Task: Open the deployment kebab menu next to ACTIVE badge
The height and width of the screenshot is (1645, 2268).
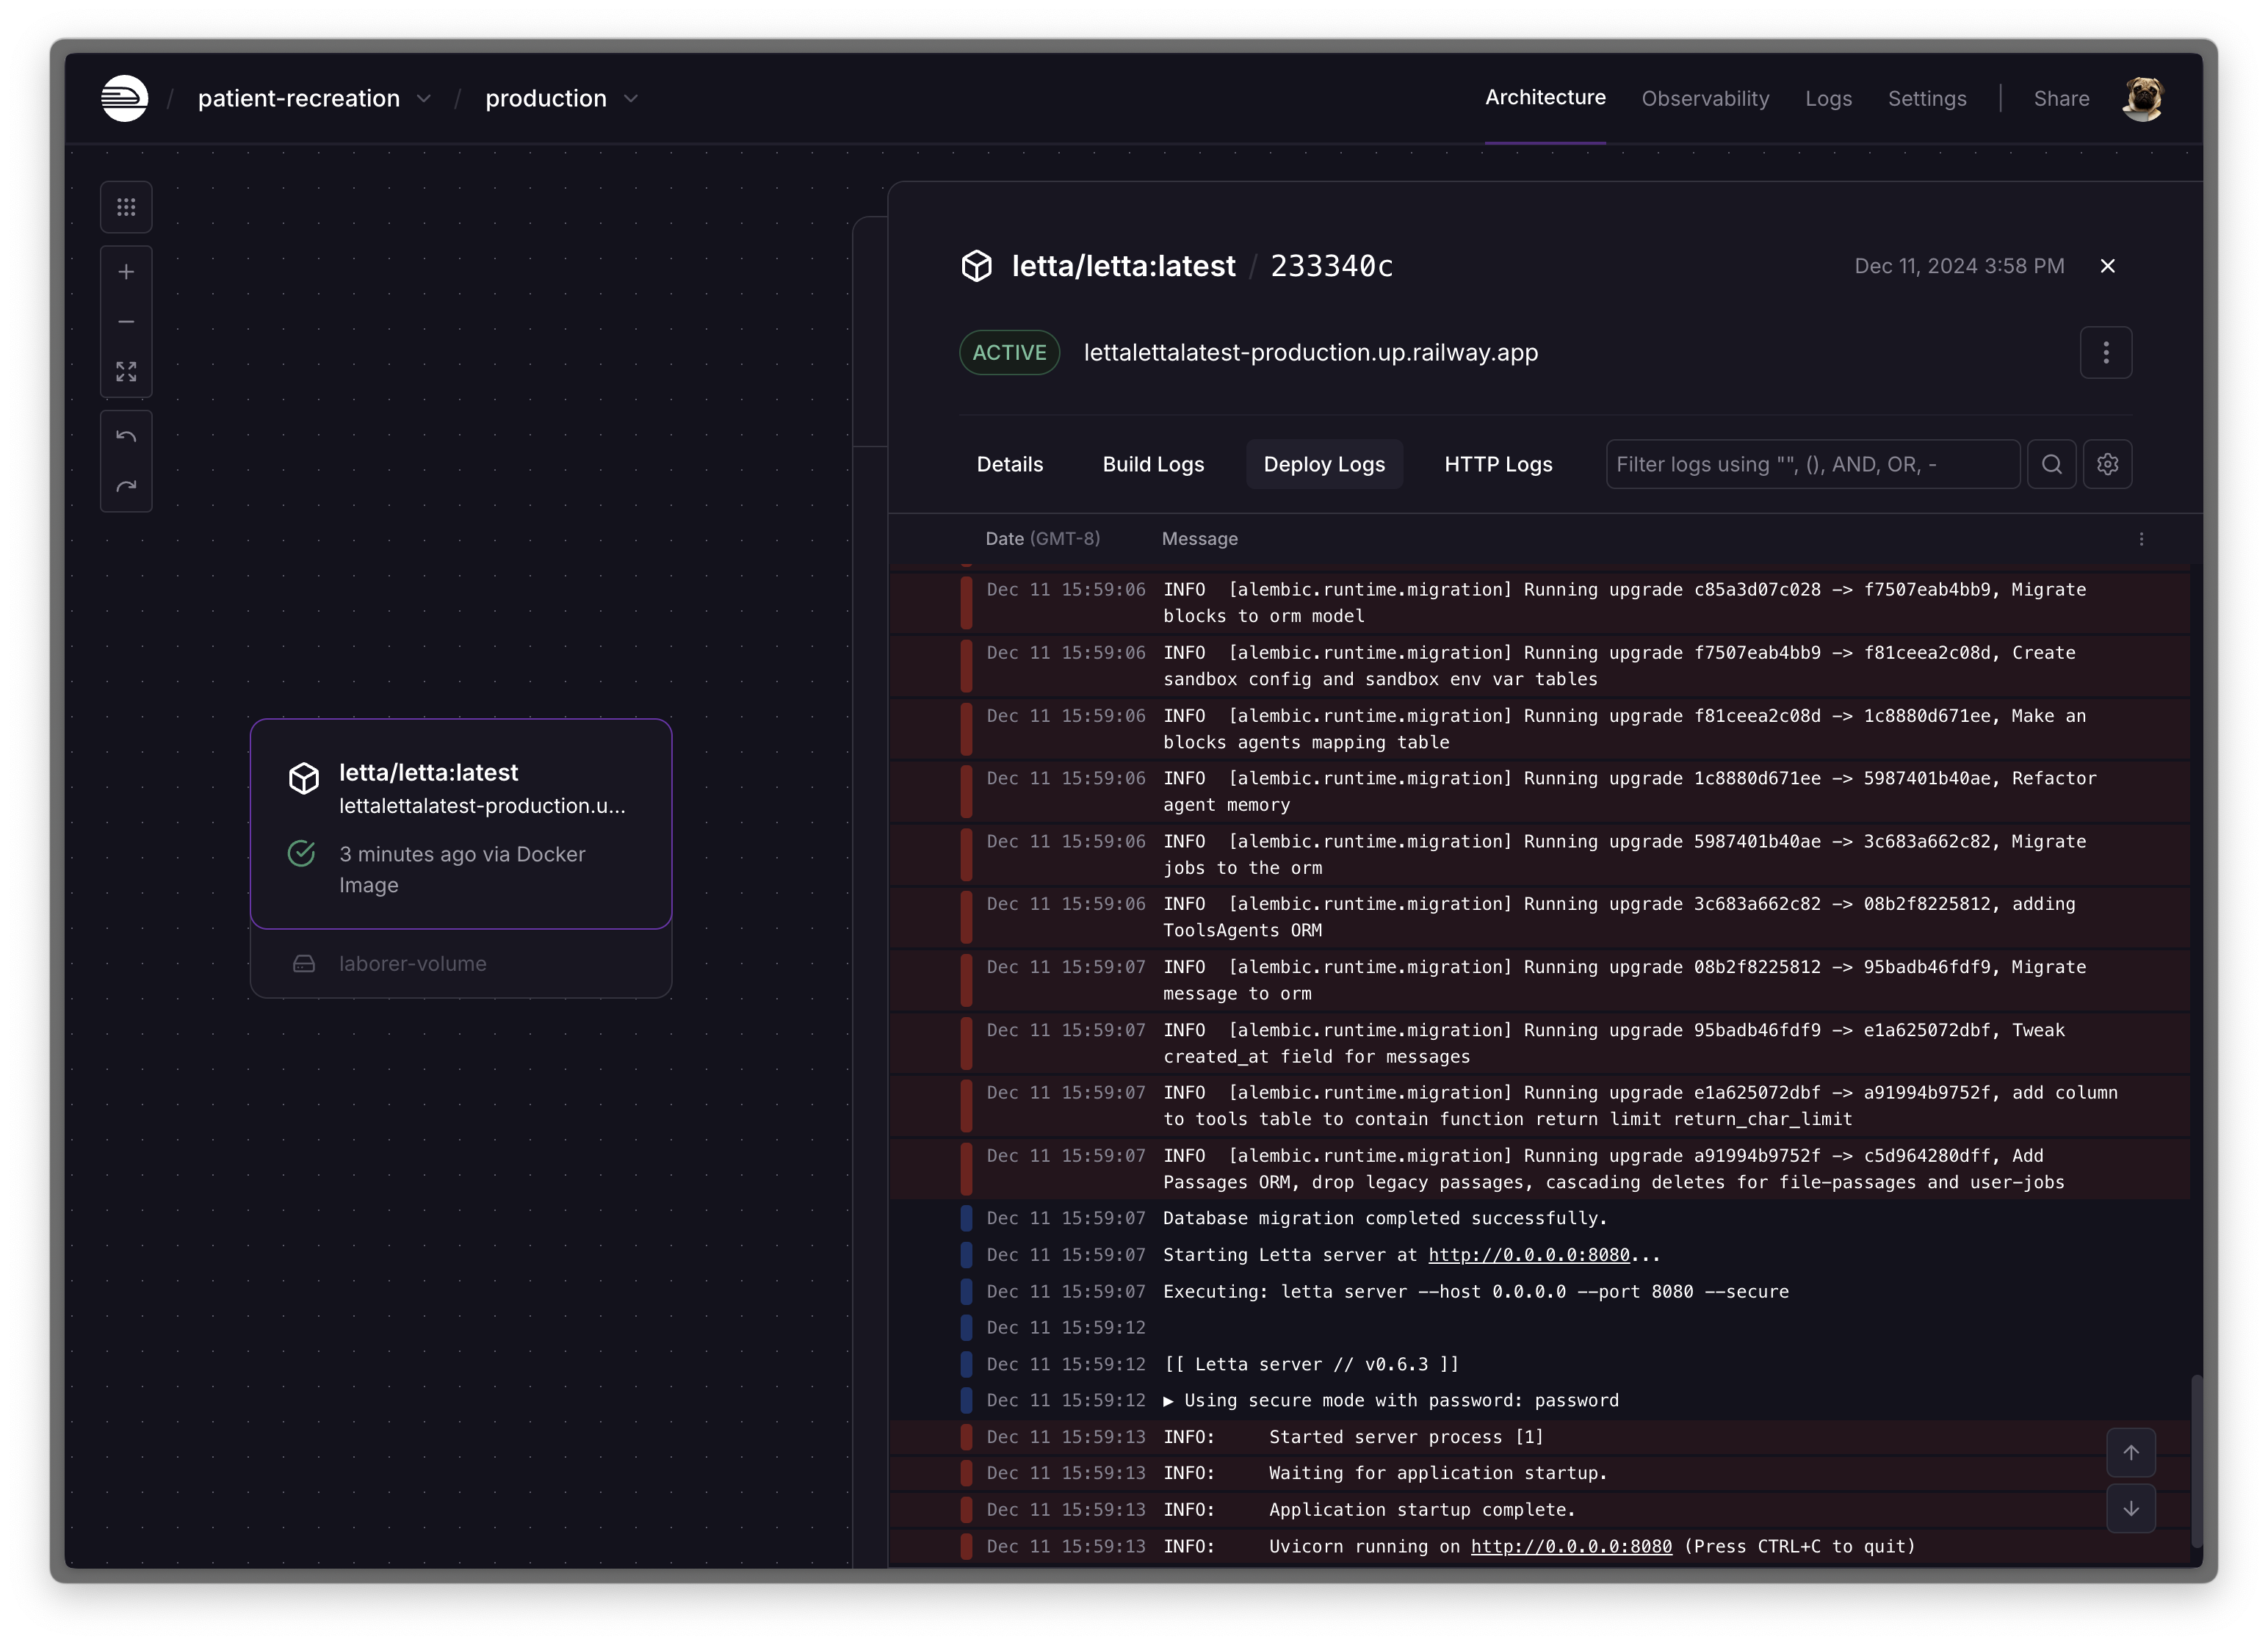Action: pyautogui.click(x=2106, y=352)
